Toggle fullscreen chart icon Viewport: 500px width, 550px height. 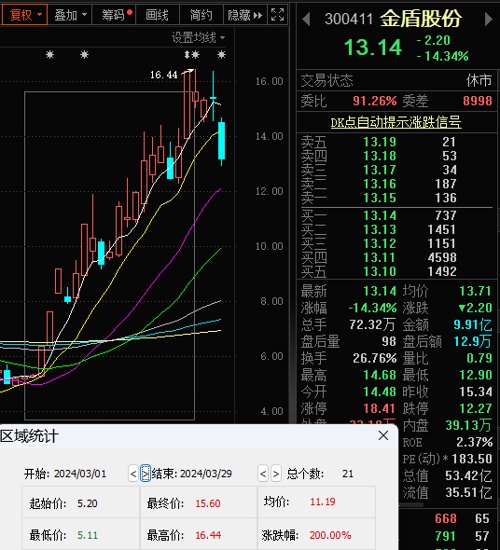[x=278, y=15]
